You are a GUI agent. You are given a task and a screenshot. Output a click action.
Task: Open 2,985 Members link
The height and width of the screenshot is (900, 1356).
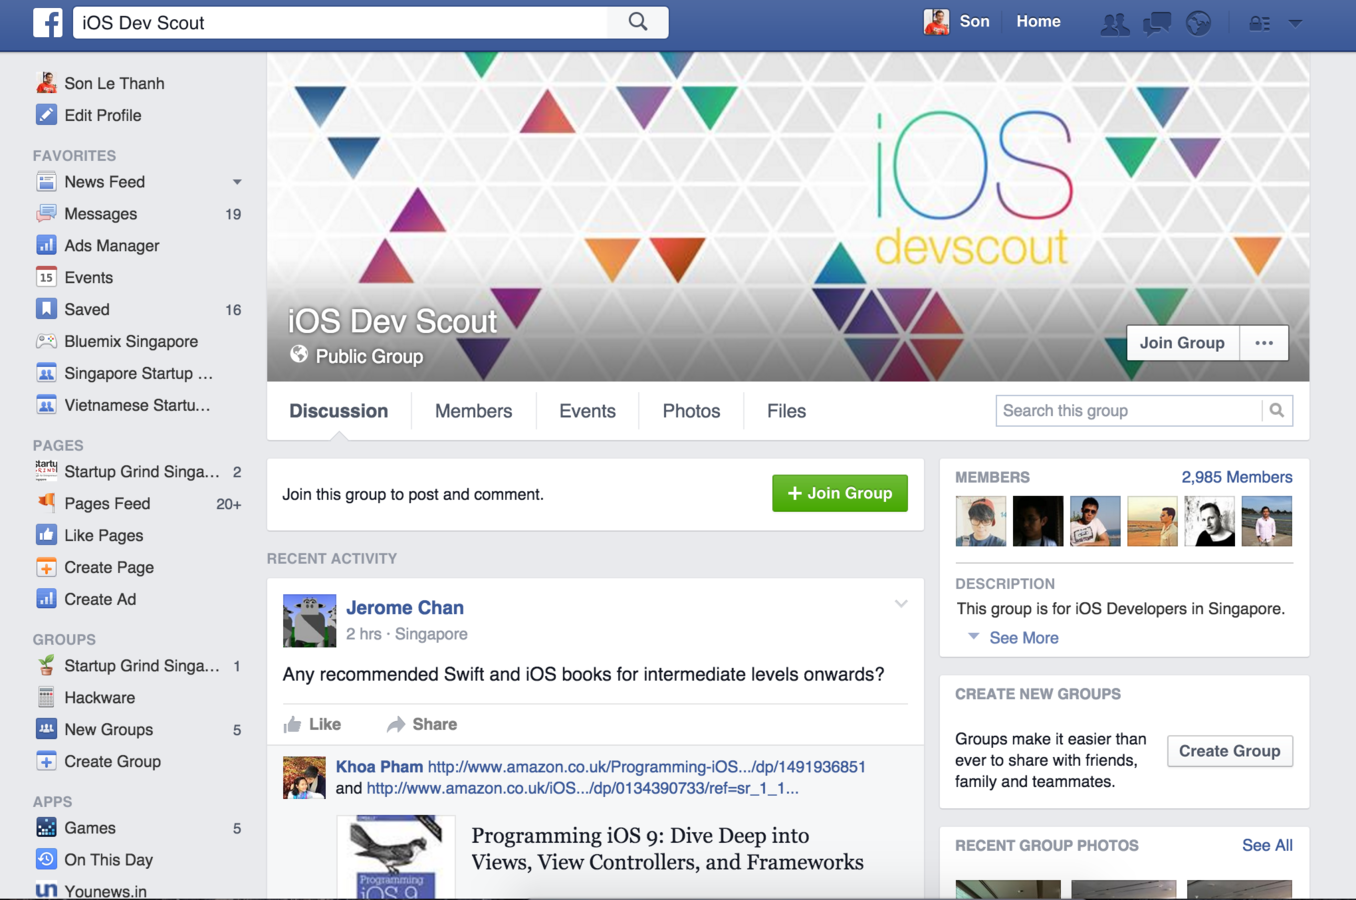click(1237, 477)
